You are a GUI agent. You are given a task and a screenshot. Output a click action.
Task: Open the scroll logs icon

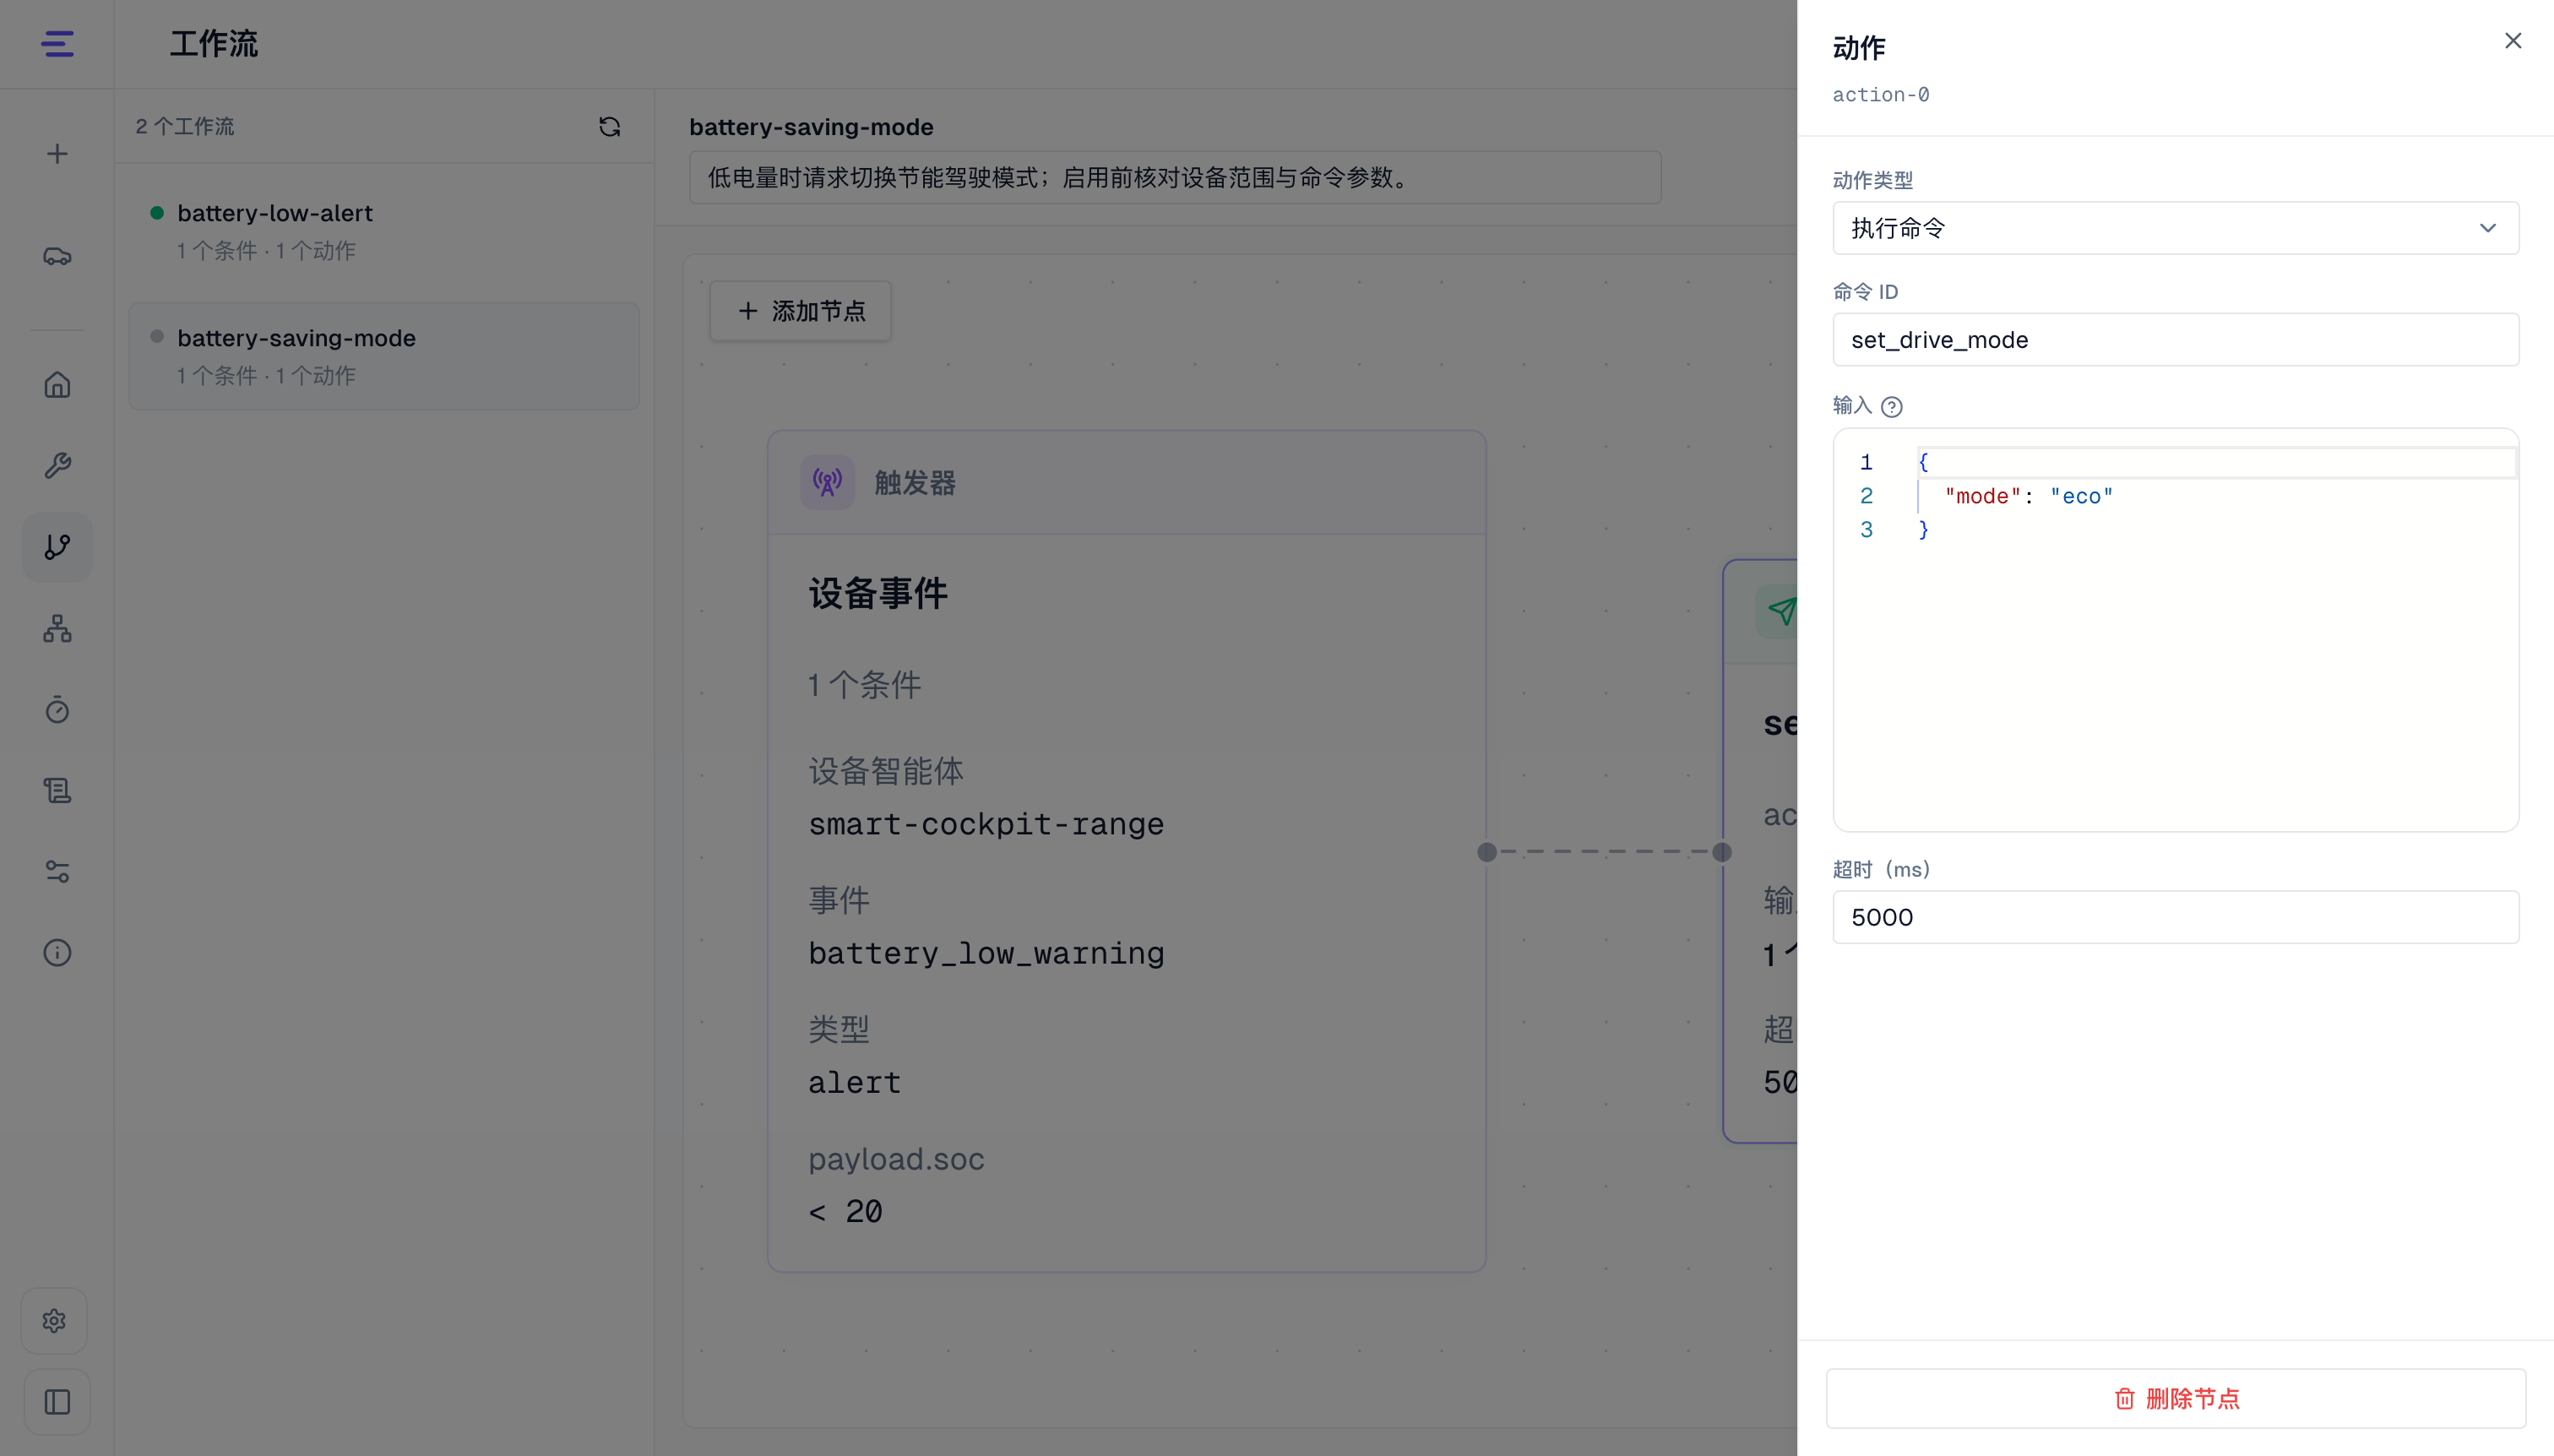(x=57, y=790)
